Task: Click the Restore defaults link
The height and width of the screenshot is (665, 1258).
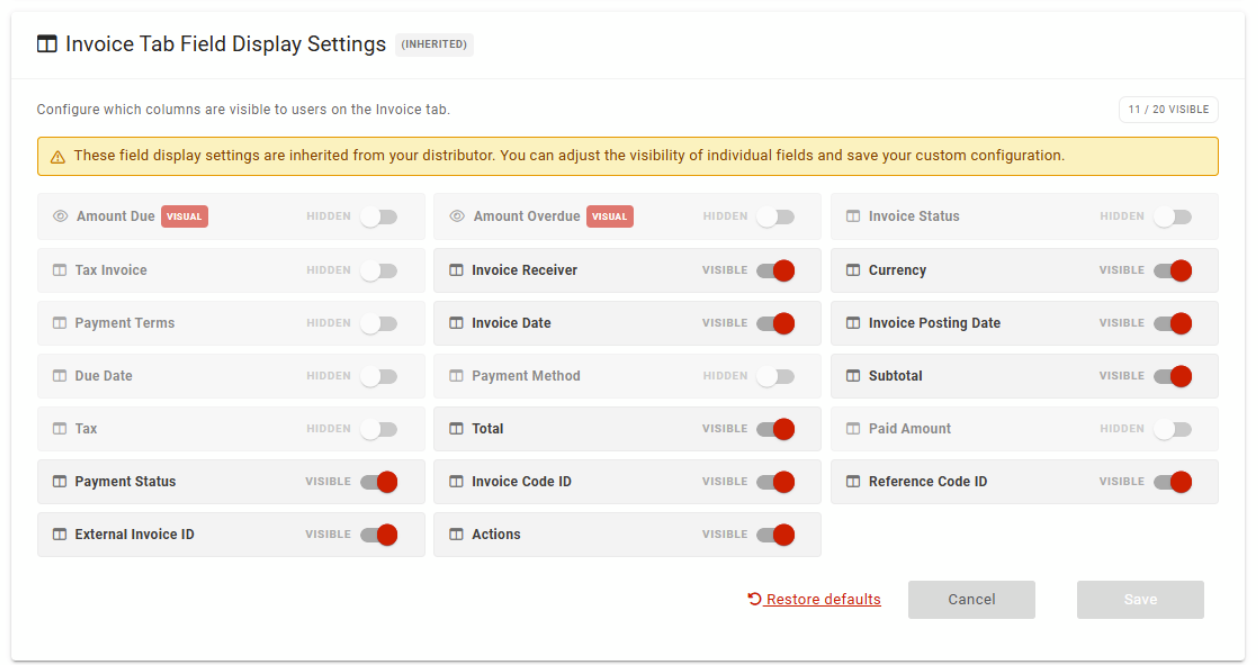Action: [814, 599]
